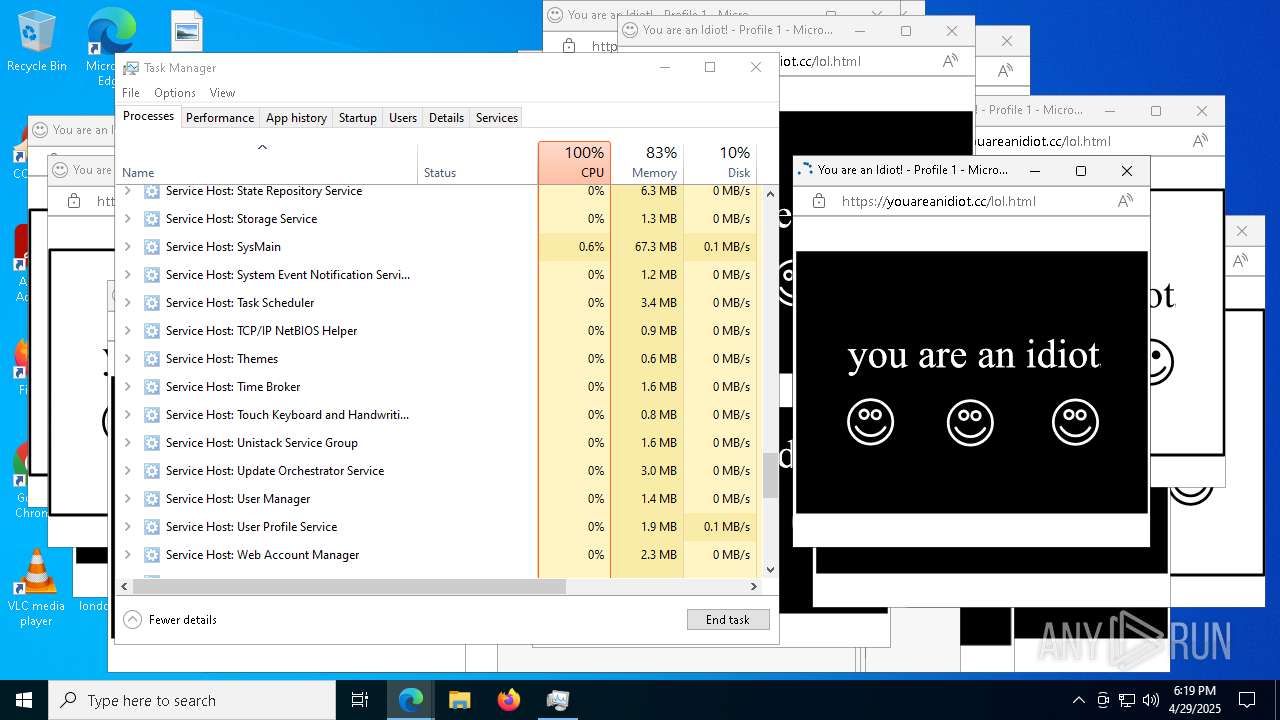Click the Fewer details arrow icon
The image size is (1280, 720).
click(x=132, y=620)
